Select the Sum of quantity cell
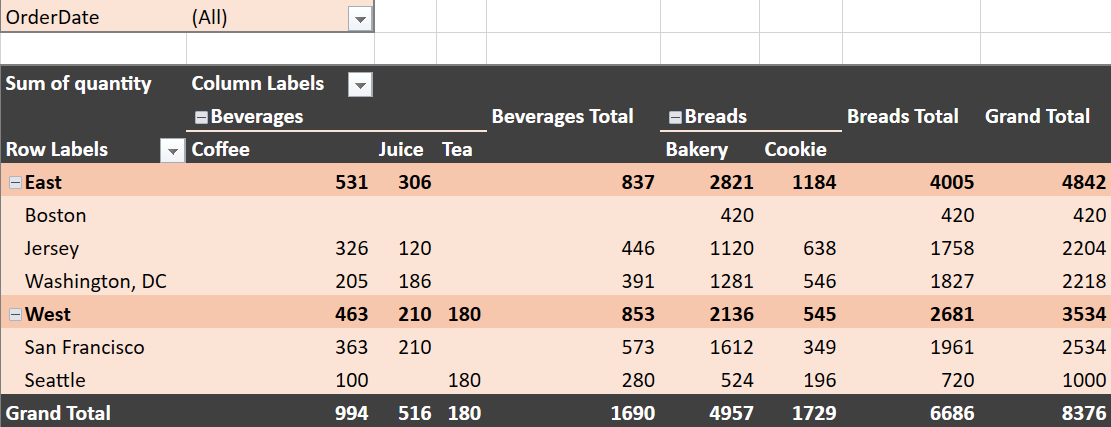The width and height of the screenshot is (1111, 427). point(79,84)
